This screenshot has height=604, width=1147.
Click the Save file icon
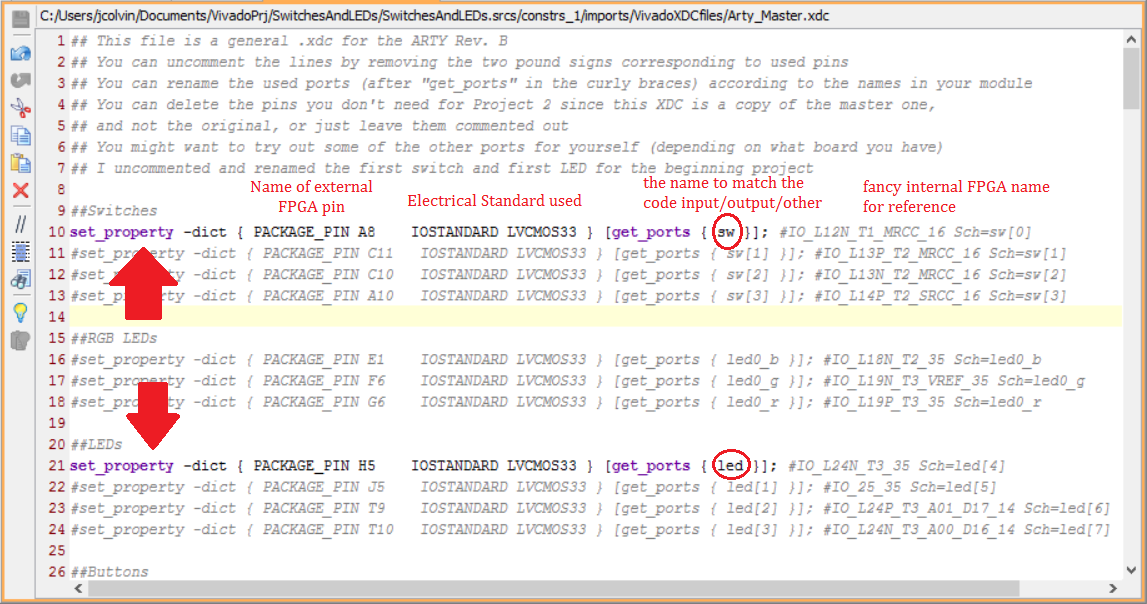[x=20, y=18]
